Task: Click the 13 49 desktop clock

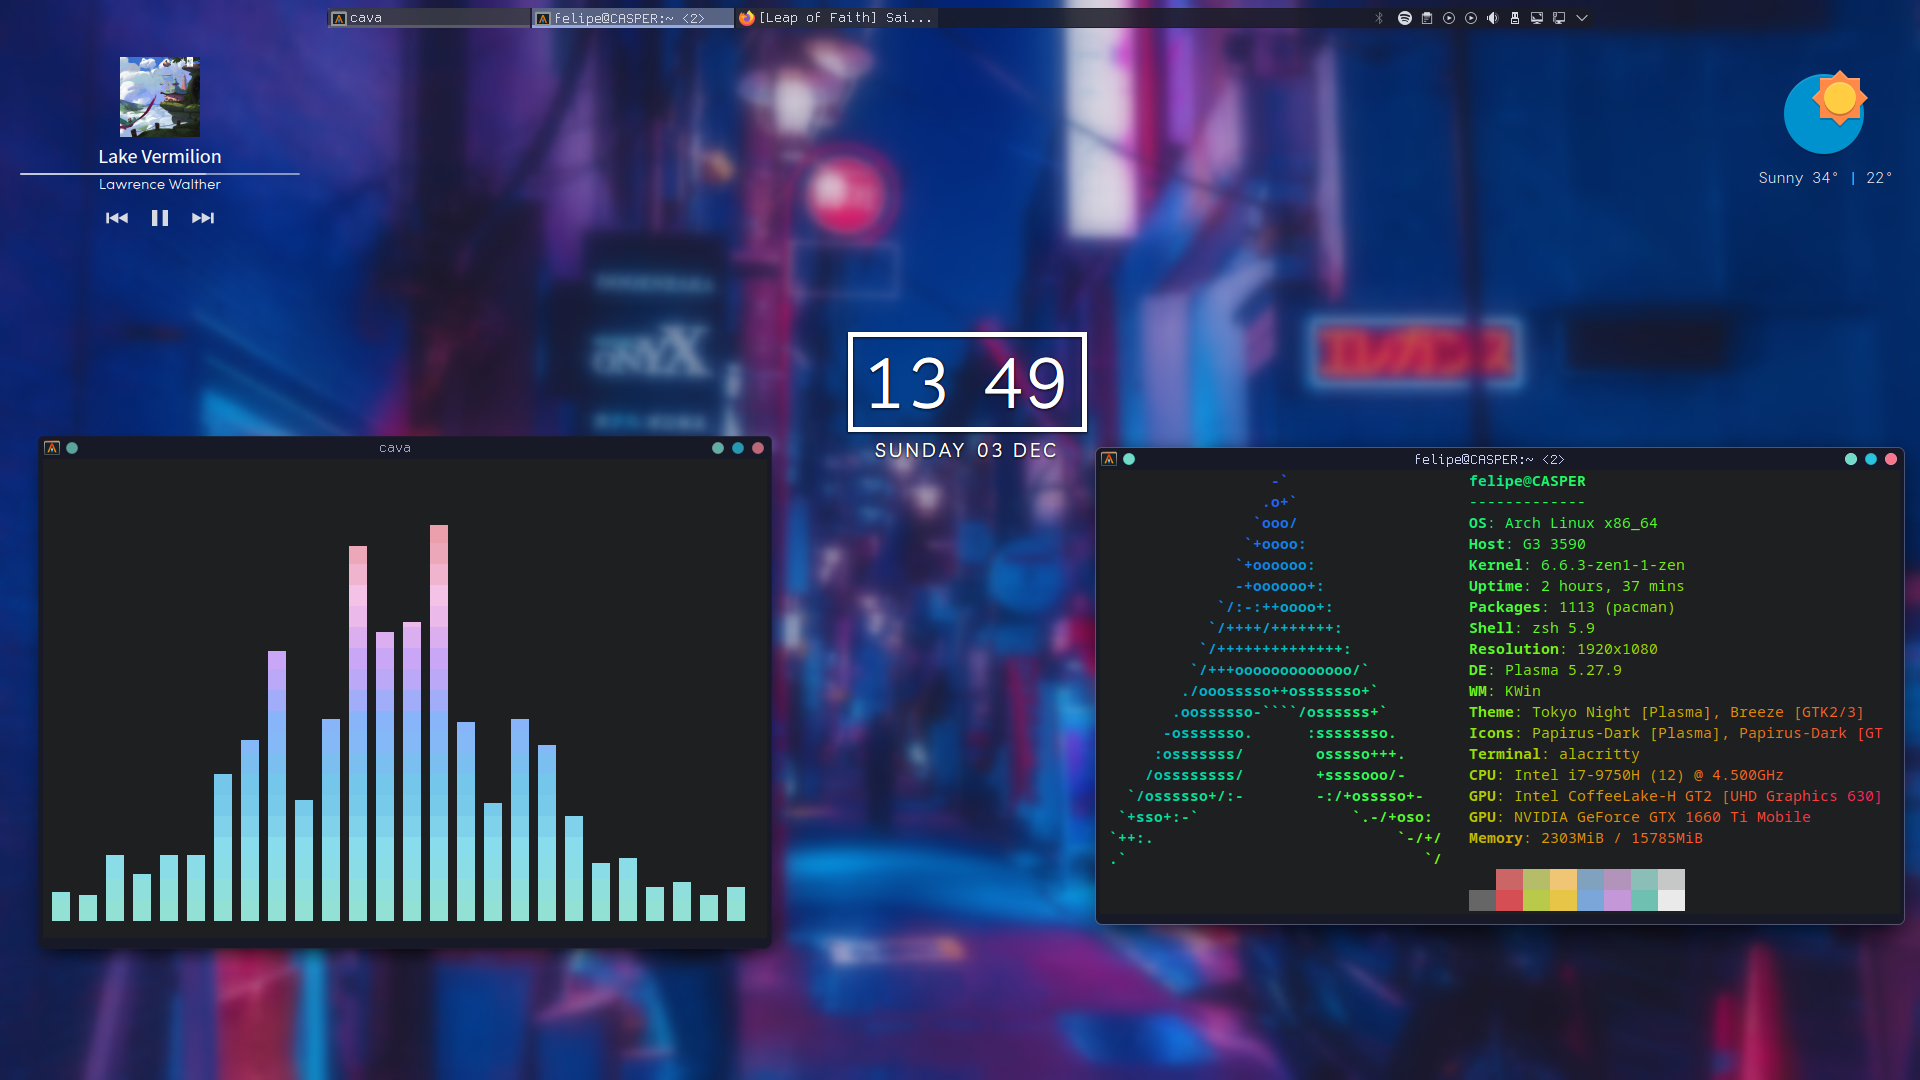Action: pyautogui.click(x=967, y=382)
